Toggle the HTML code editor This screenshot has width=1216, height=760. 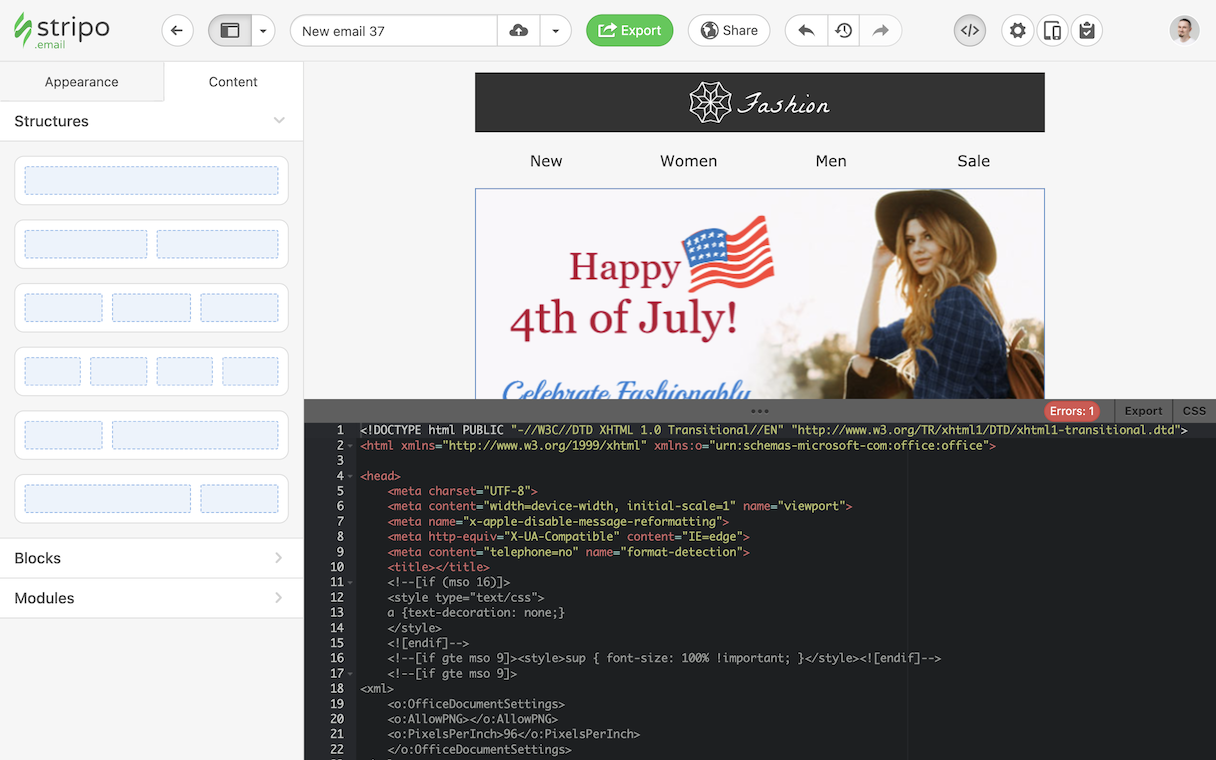coord(969,31)
